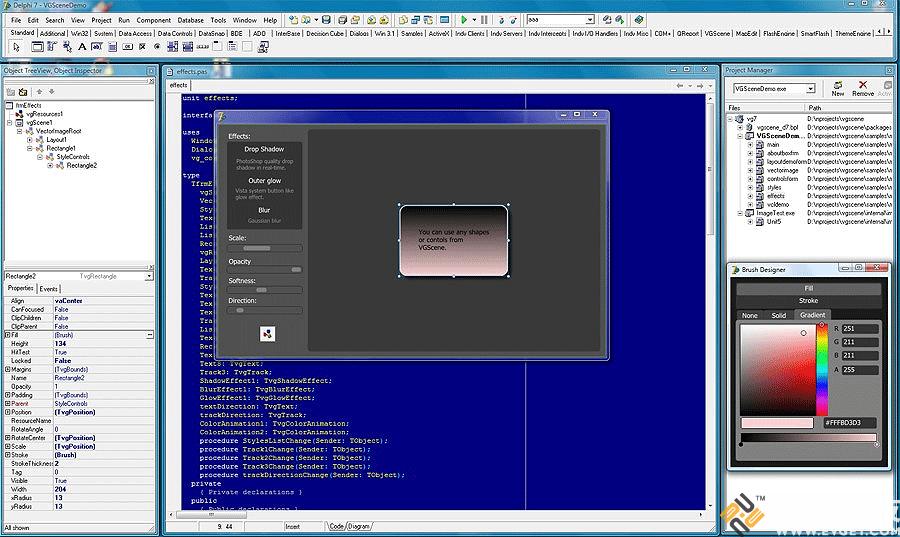Click the gradient bar in Brush Designer
900x537 pixels.
pyautogui.click(x=808, y=438)
